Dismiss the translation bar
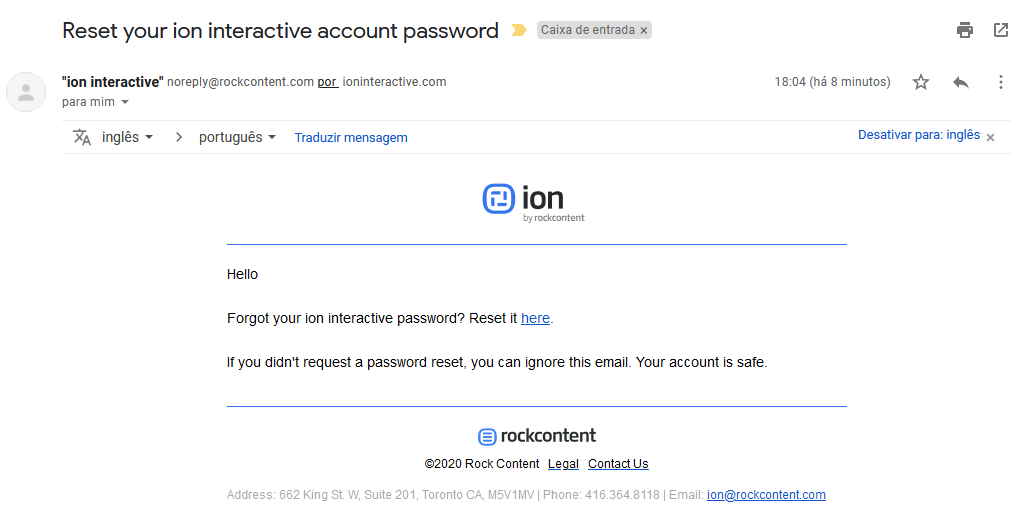This screenshot has width=1019, height=515. click(x=991, y=138)
